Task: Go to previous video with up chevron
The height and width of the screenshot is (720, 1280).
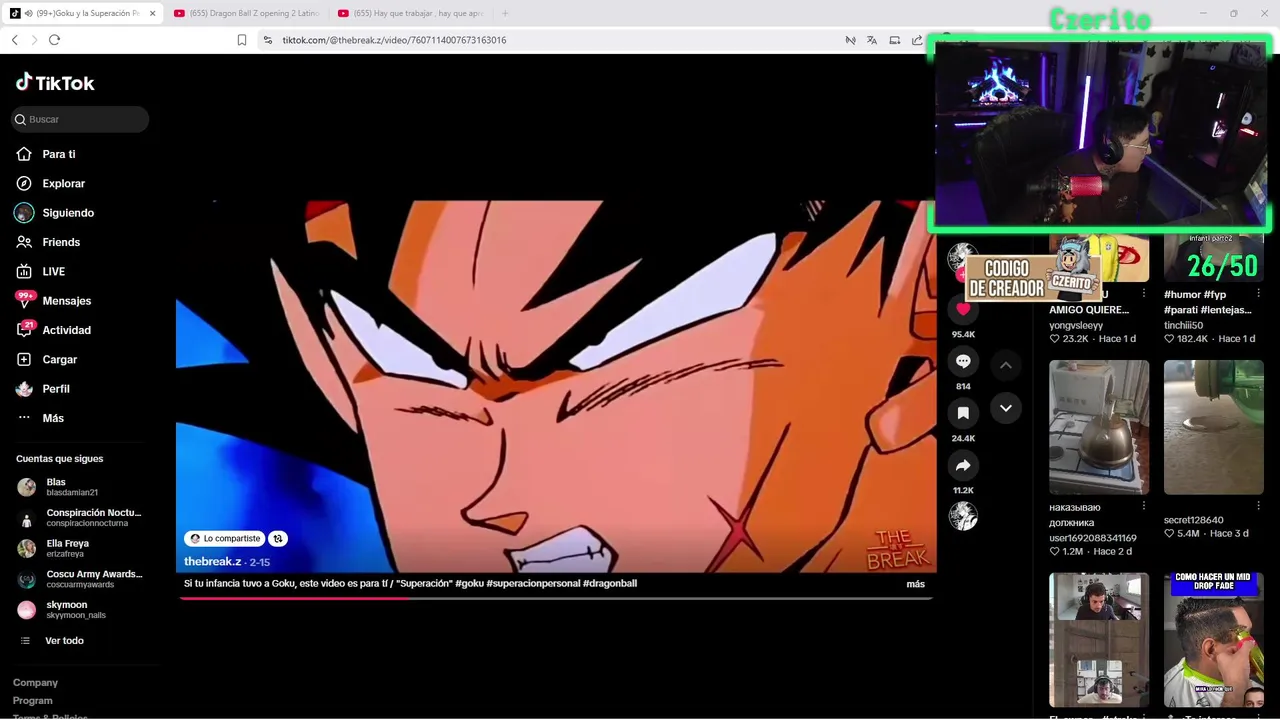Action: 1006,365
